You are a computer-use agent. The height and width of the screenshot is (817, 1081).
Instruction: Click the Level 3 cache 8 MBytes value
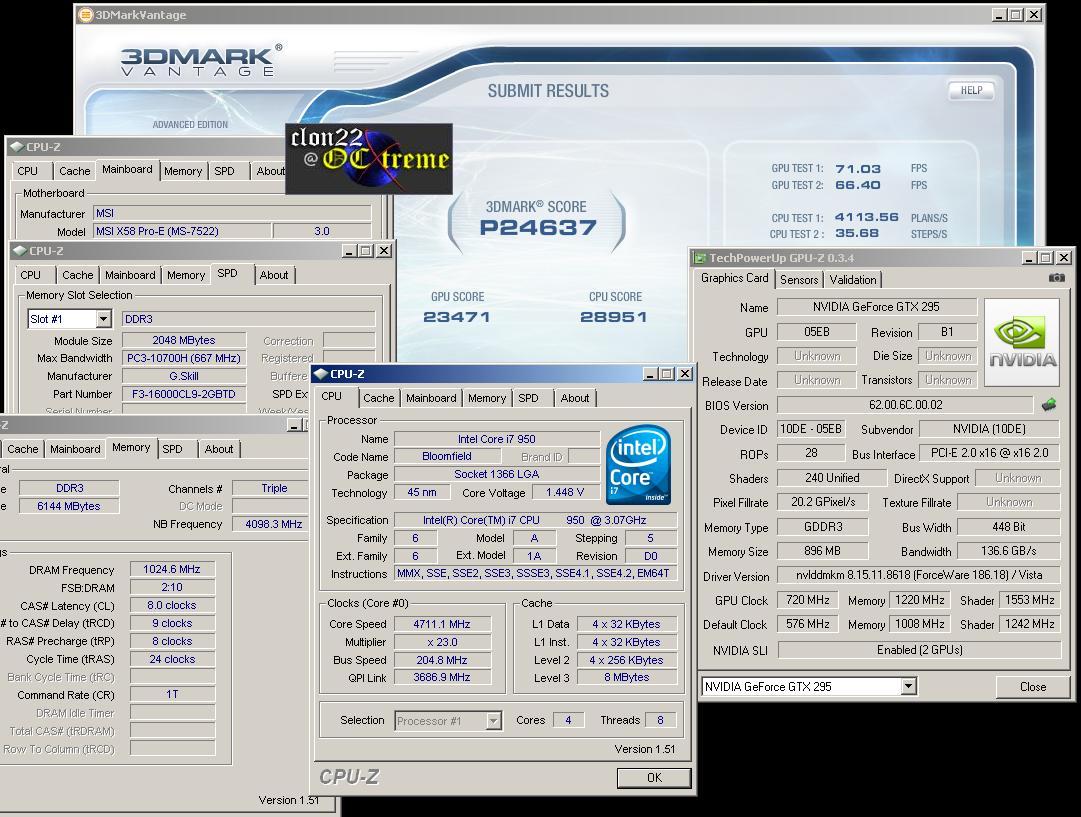(x=627, y=678)
